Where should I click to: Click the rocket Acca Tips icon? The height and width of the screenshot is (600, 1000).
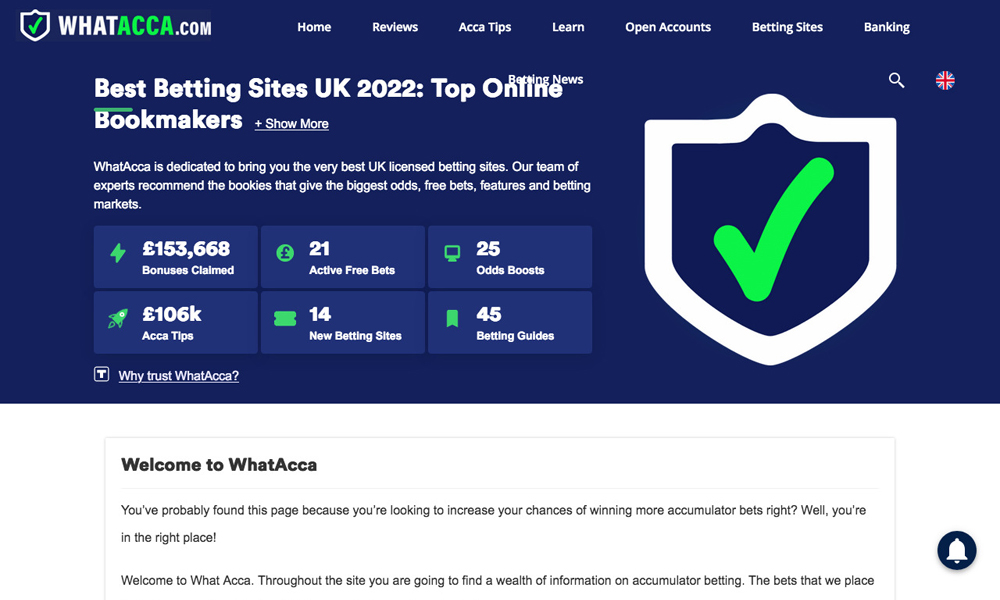118,319
